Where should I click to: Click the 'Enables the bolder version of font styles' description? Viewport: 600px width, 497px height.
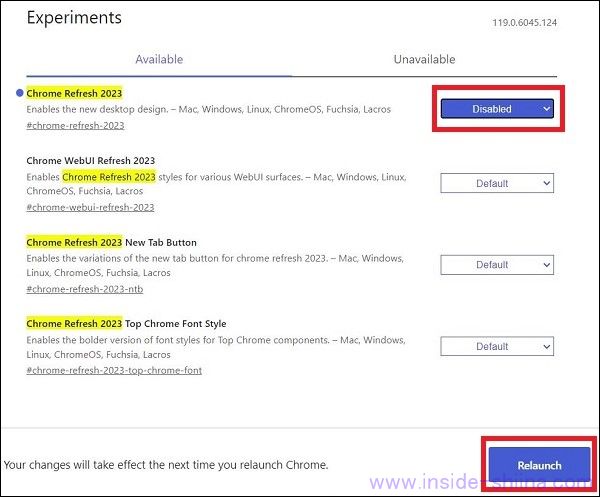[216, 347]
